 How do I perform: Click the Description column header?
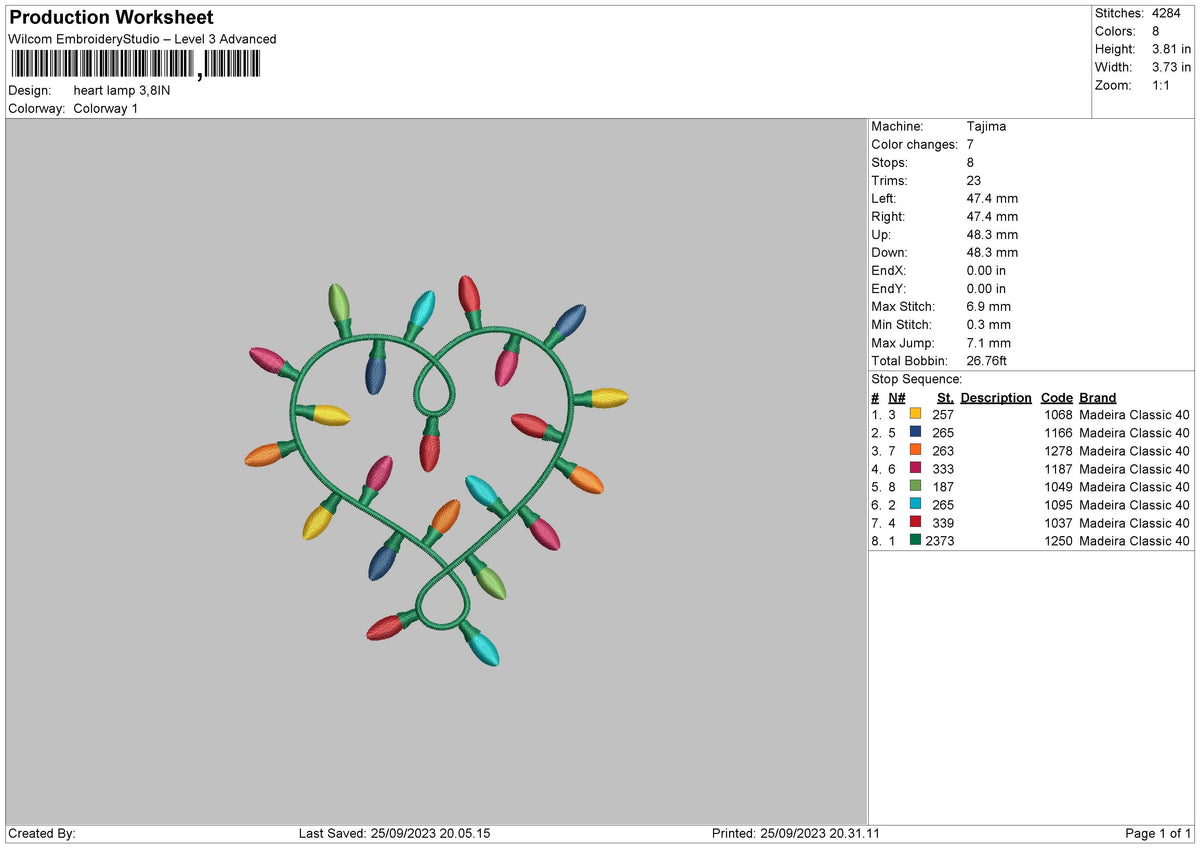(996, 398)
